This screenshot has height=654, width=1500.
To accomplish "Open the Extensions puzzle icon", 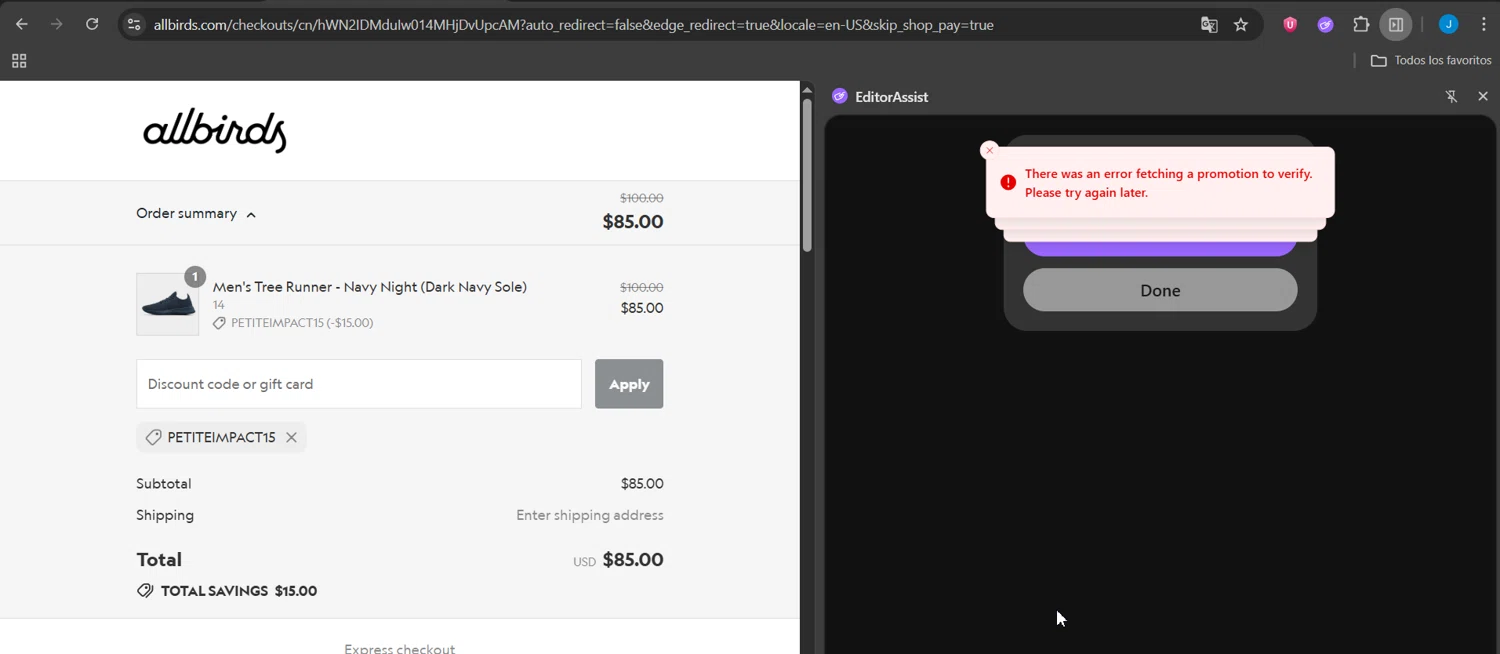I will coord(1361,25).
